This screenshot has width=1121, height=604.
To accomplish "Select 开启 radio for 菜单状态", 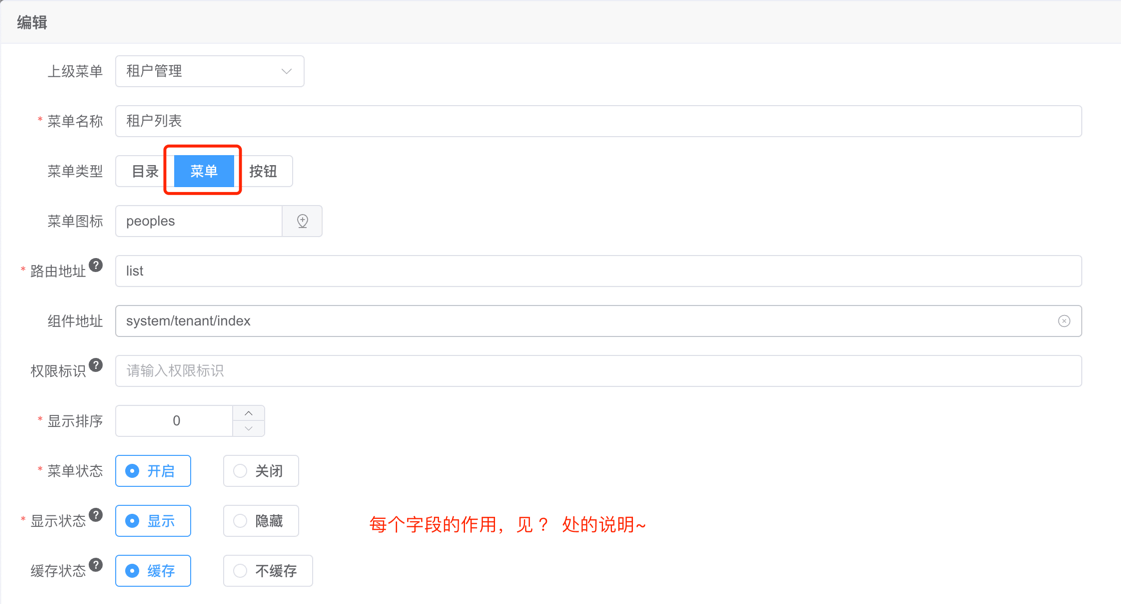I will tap(153, 471).
